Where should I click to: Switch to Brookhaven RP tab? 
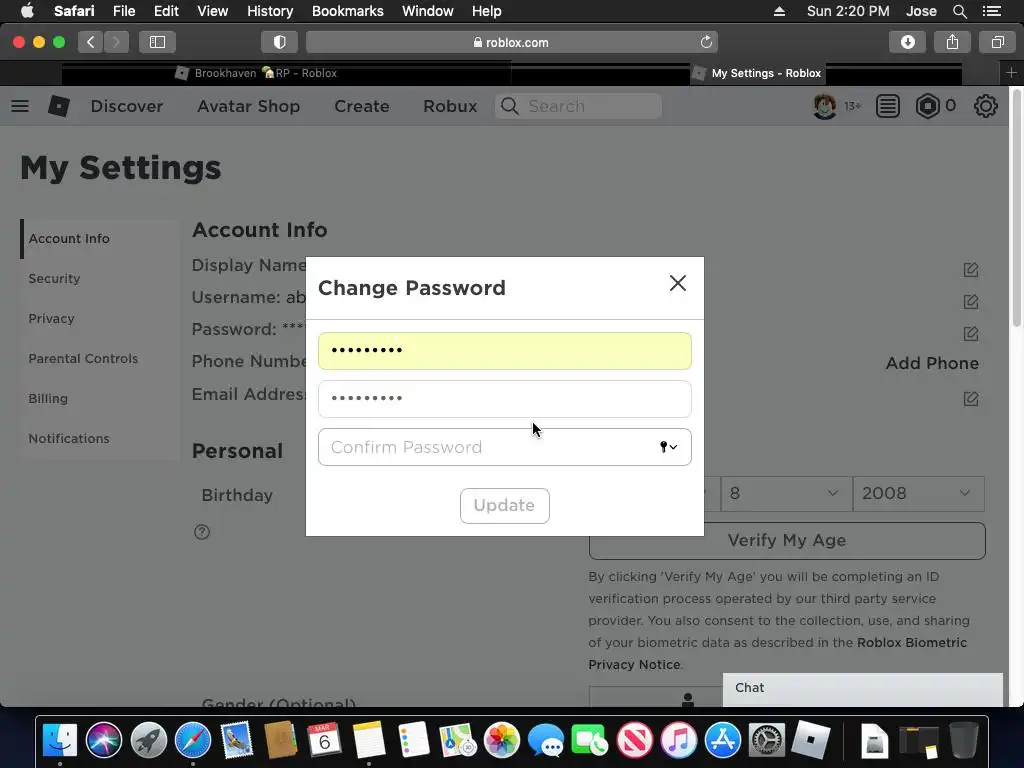257,73
